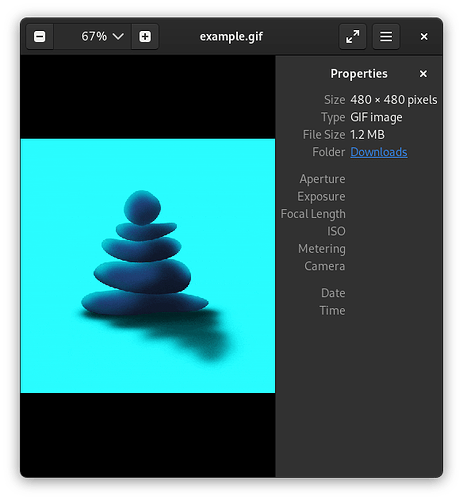Click the Metering property label
The image size is (462, 500).
click(x=322, y=249)
